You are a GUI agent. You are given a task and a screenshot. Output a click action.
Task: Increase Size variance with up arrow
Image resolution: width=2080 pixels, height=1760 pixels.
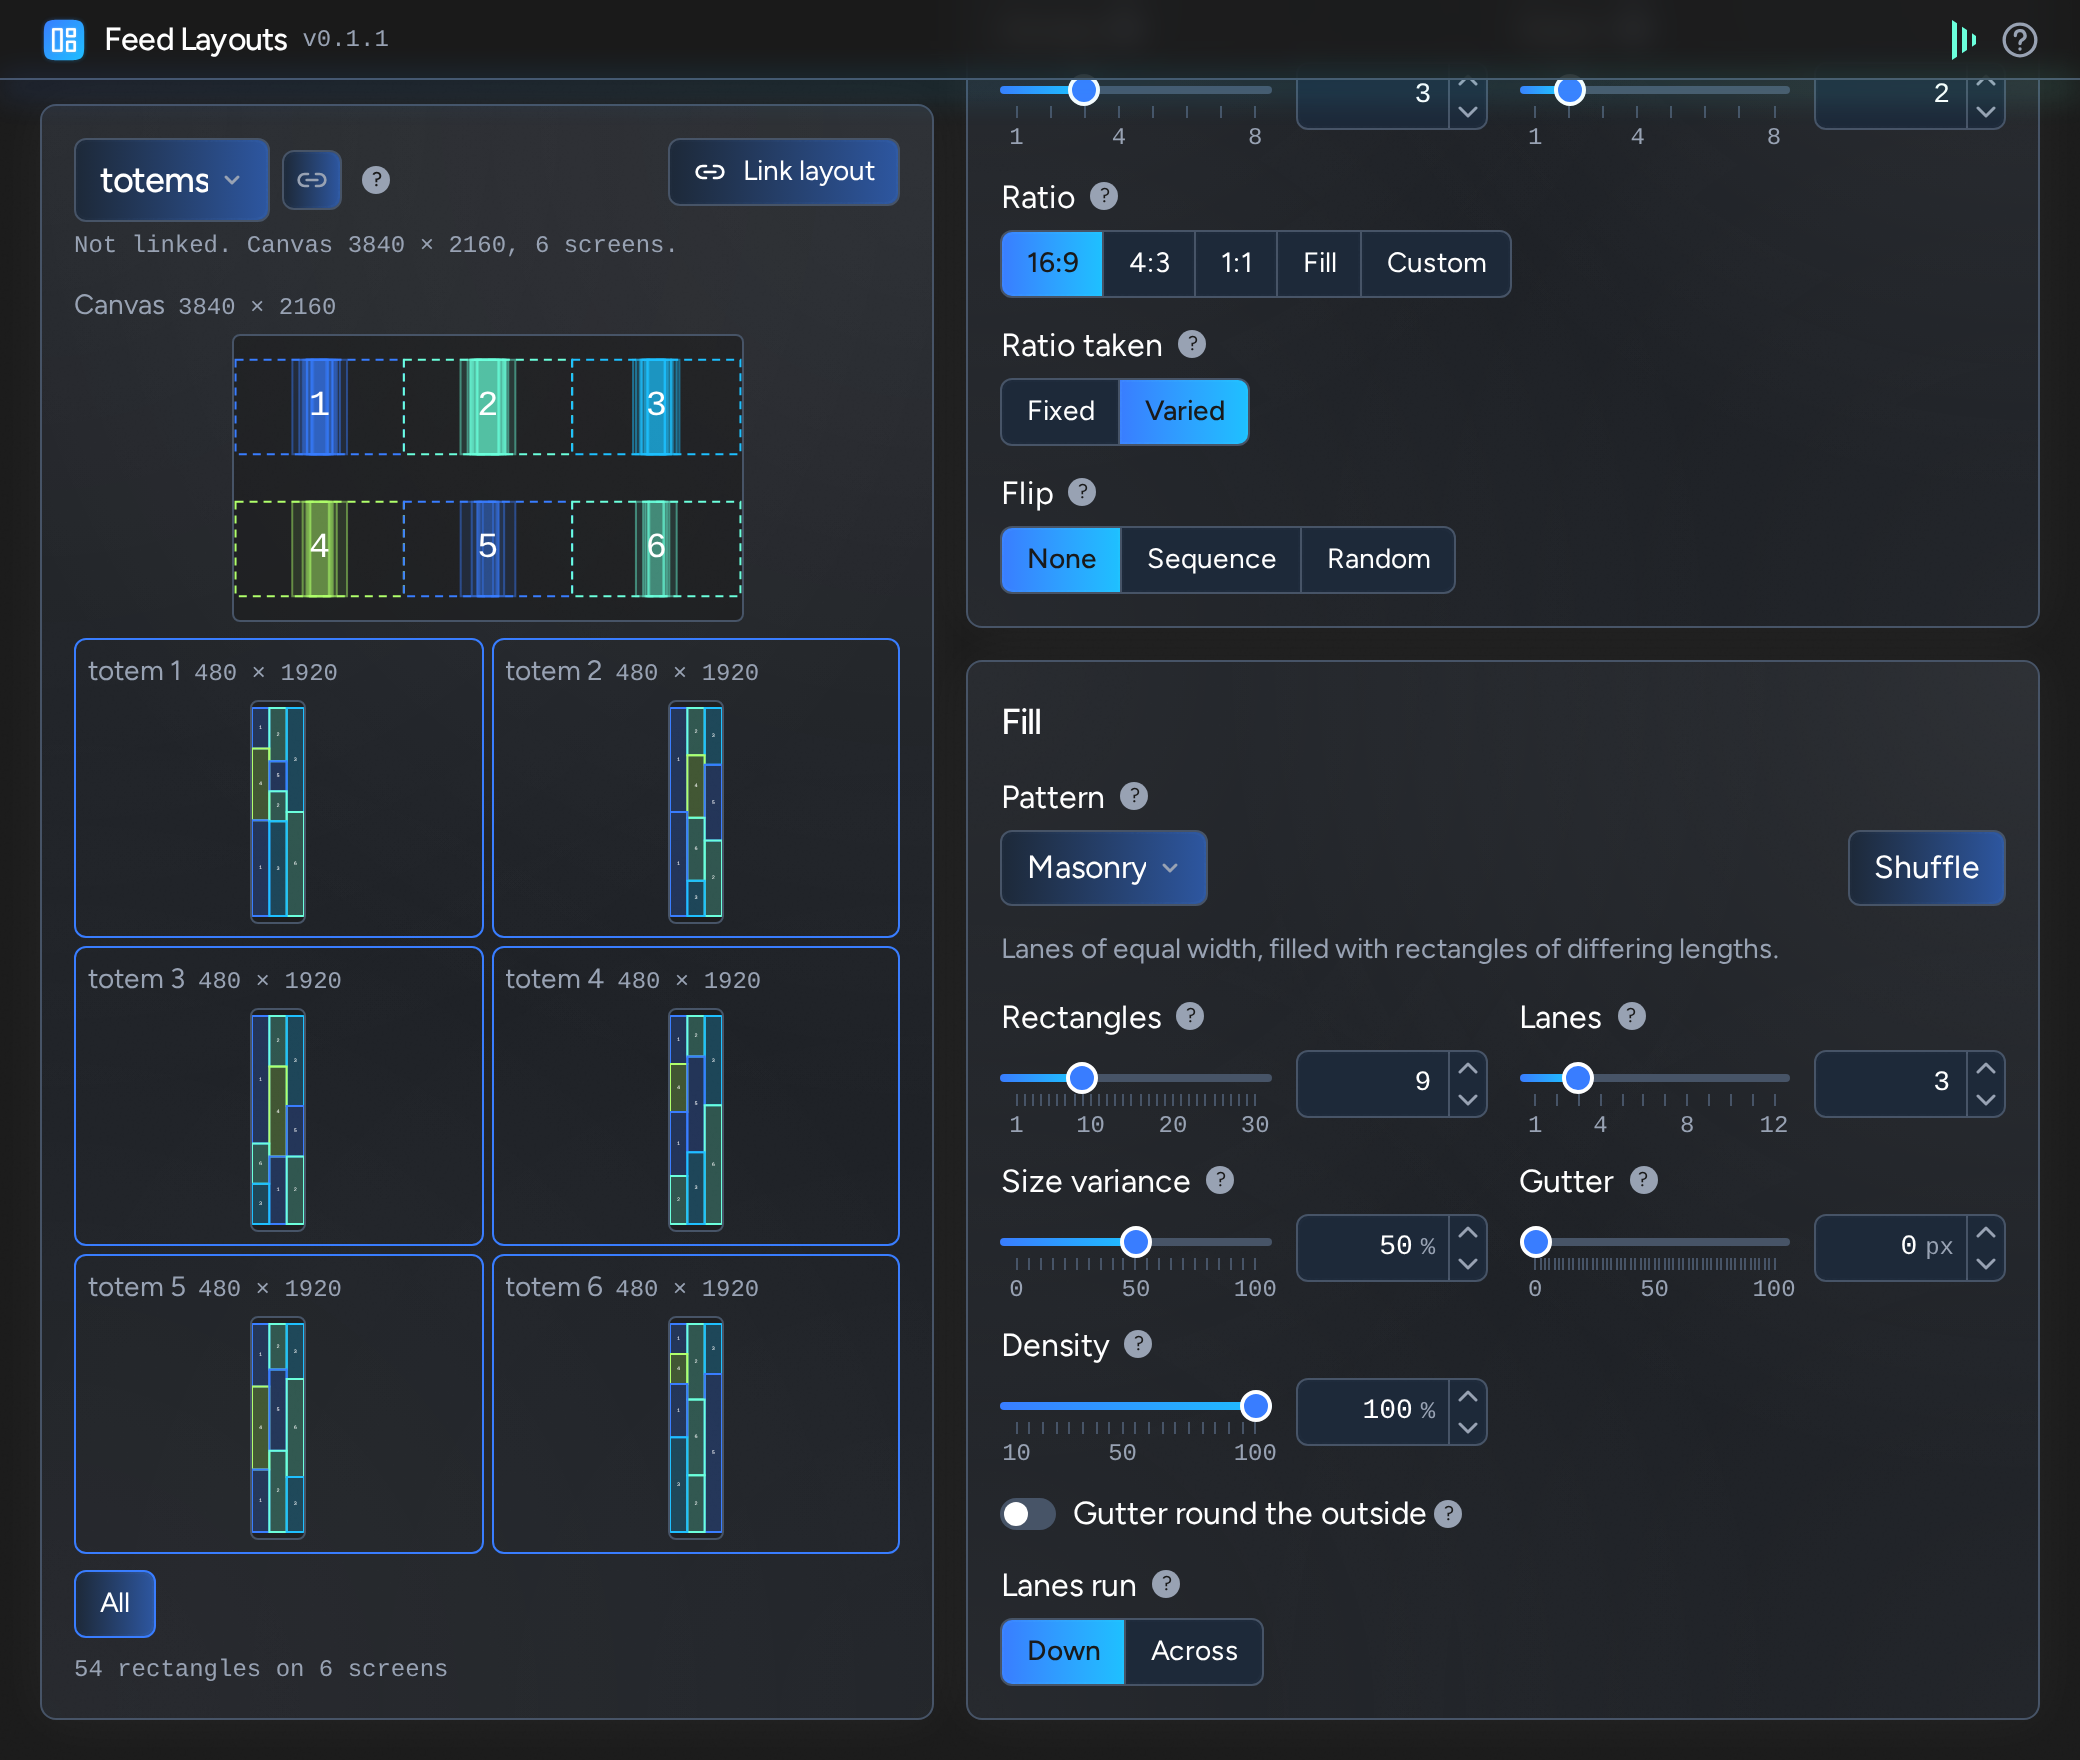tap(1468, 1232)
